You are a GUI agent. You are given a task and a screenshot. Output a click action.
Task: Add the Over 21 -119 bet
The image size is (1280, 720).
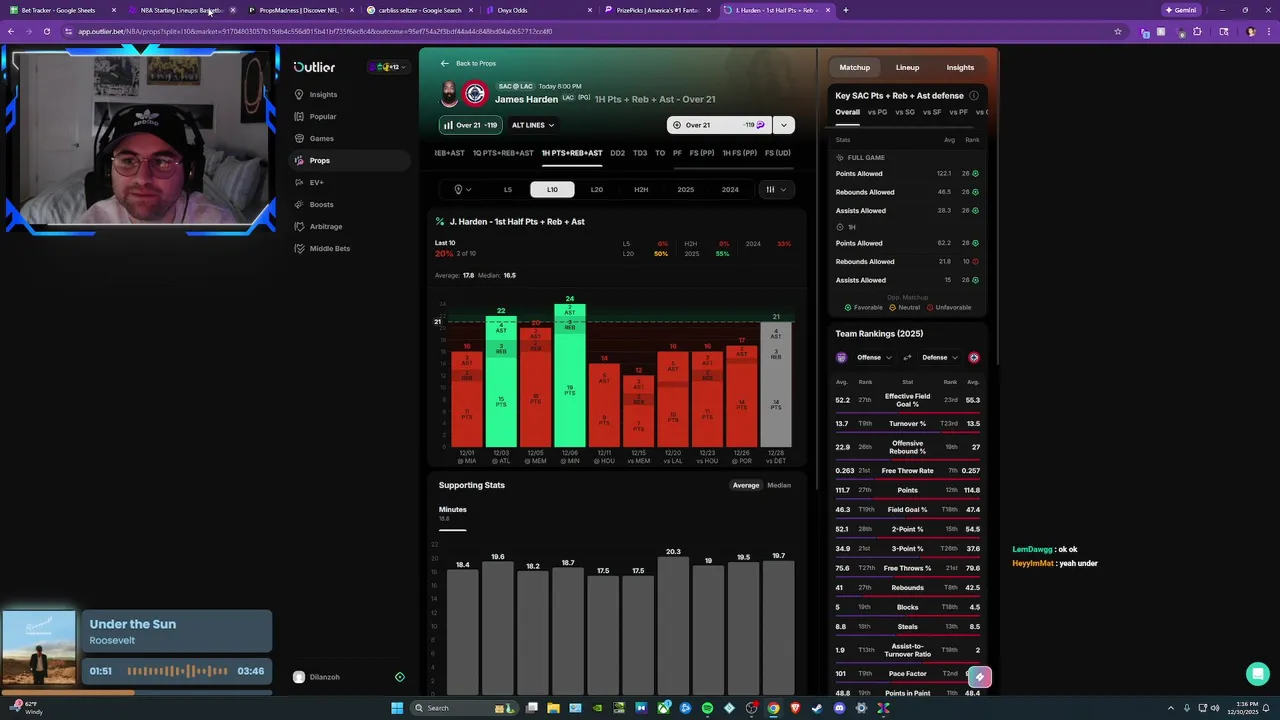tap(718, 125)
